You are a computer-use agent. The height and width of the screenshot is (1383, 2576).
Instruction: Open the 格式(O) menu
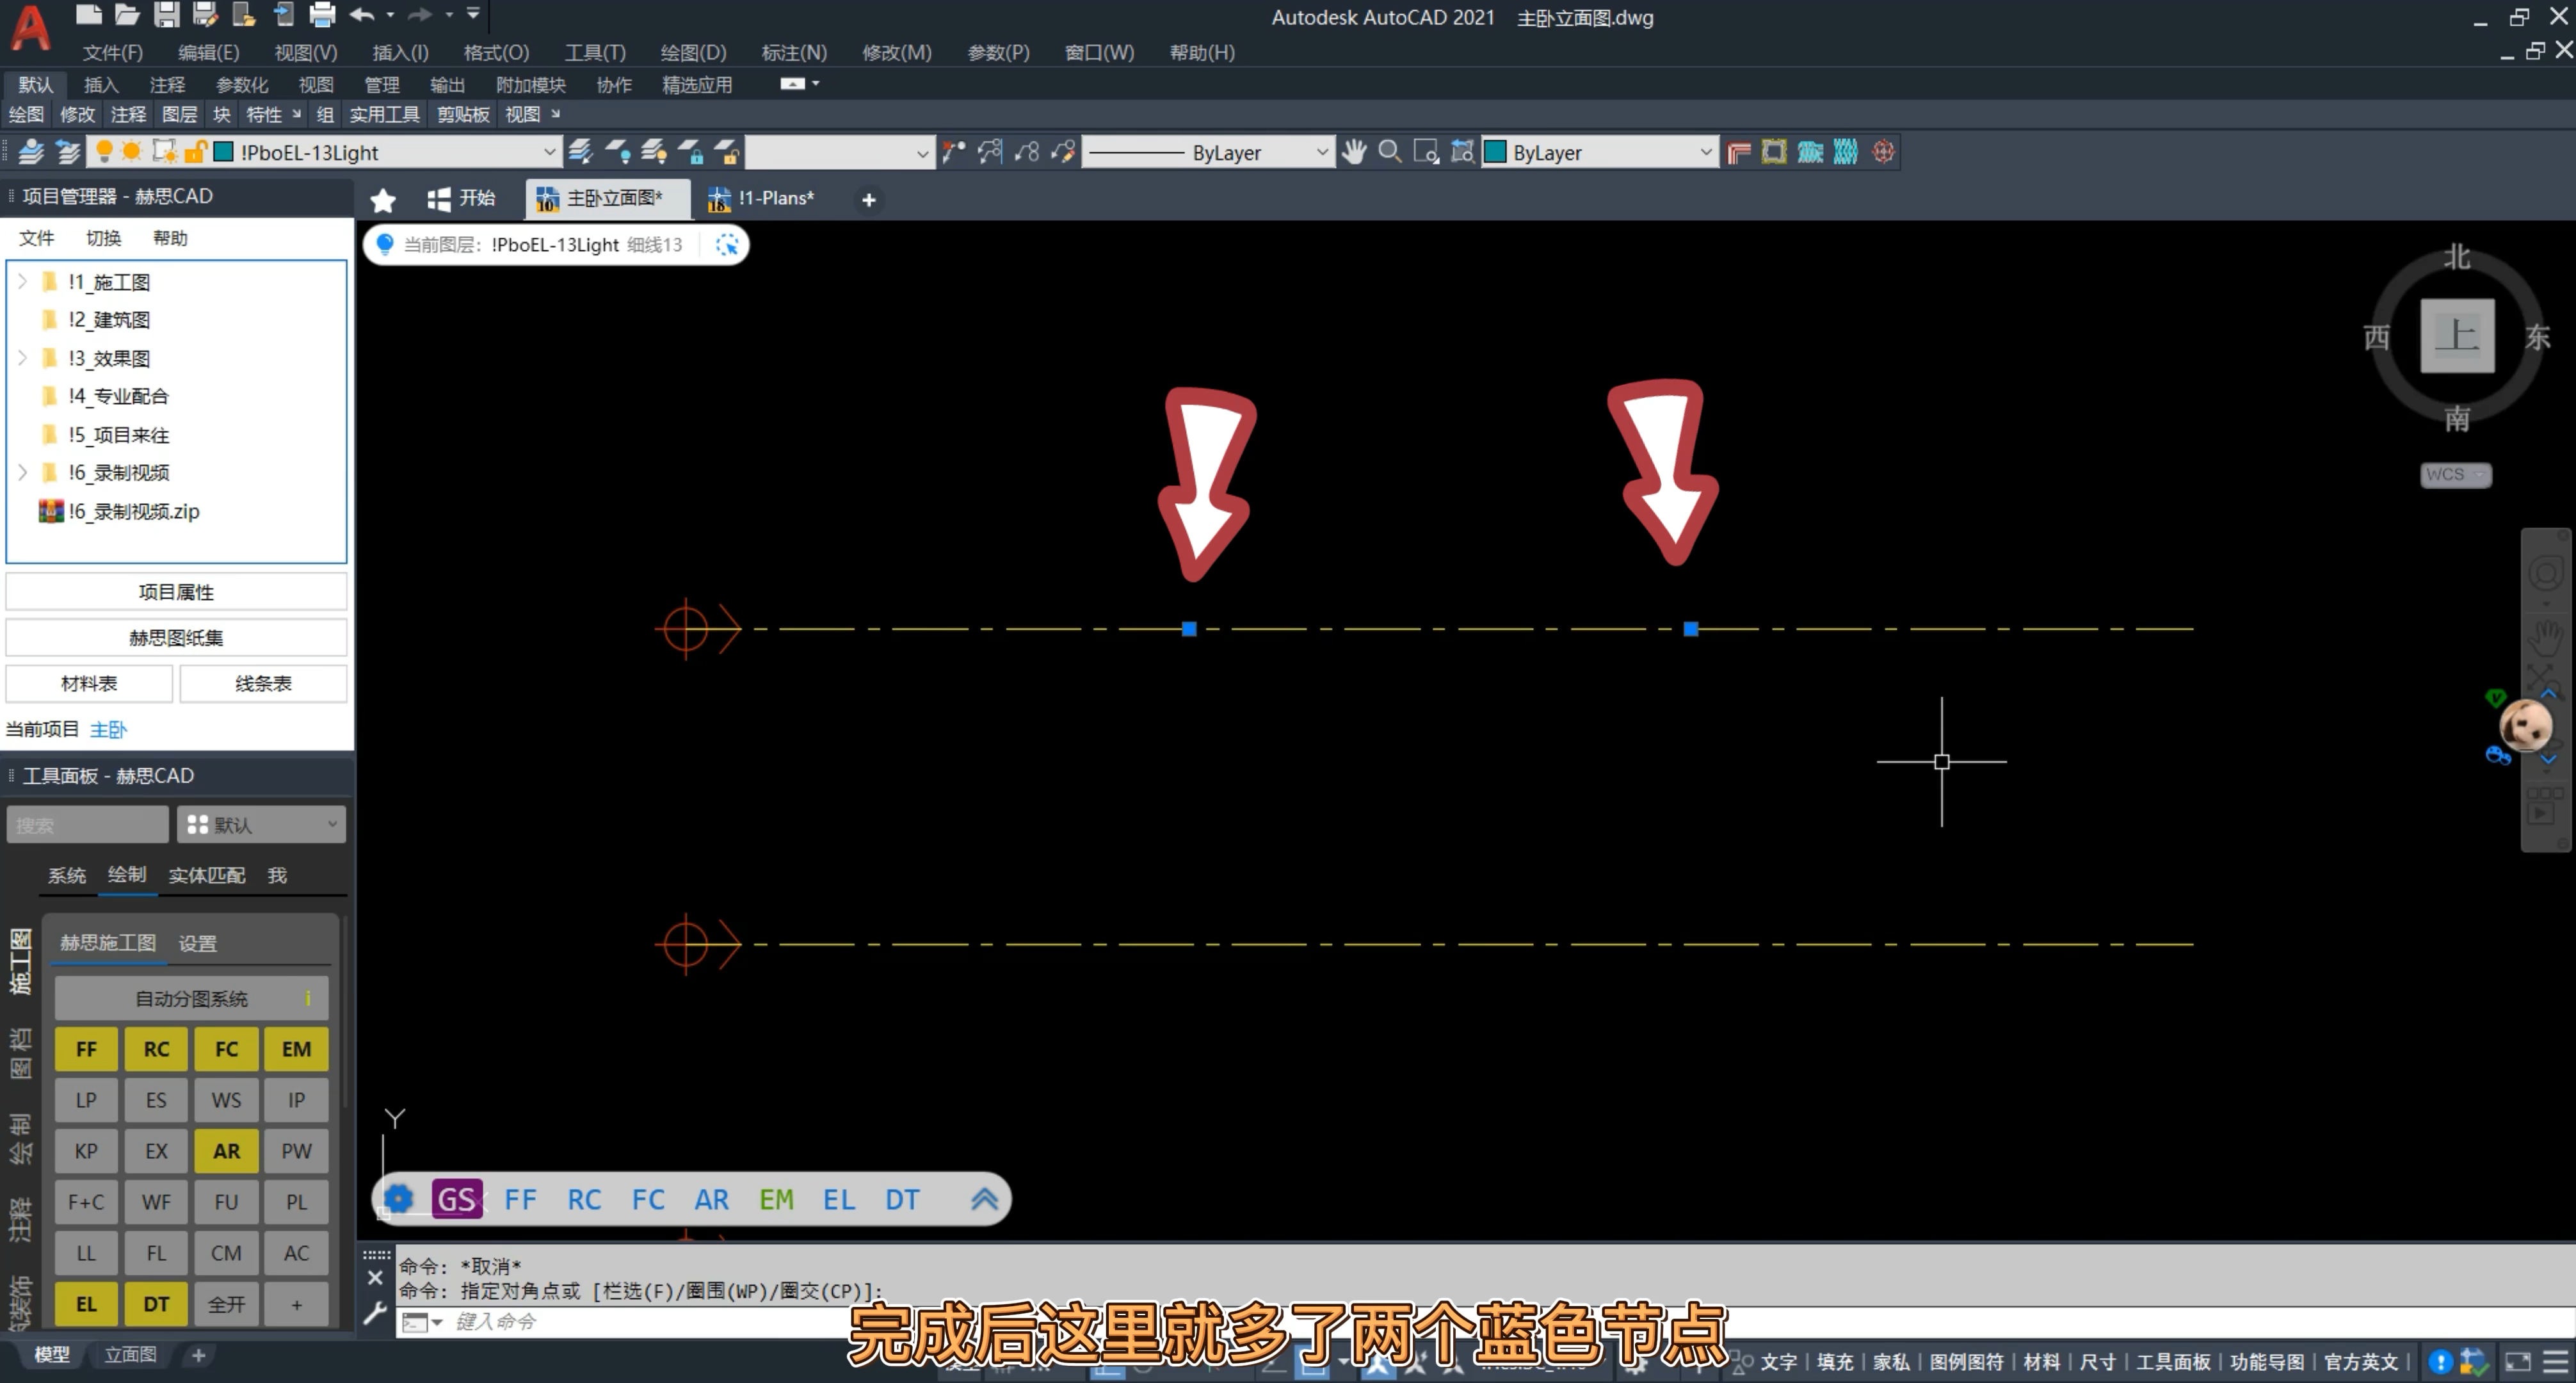click(496, 52)
